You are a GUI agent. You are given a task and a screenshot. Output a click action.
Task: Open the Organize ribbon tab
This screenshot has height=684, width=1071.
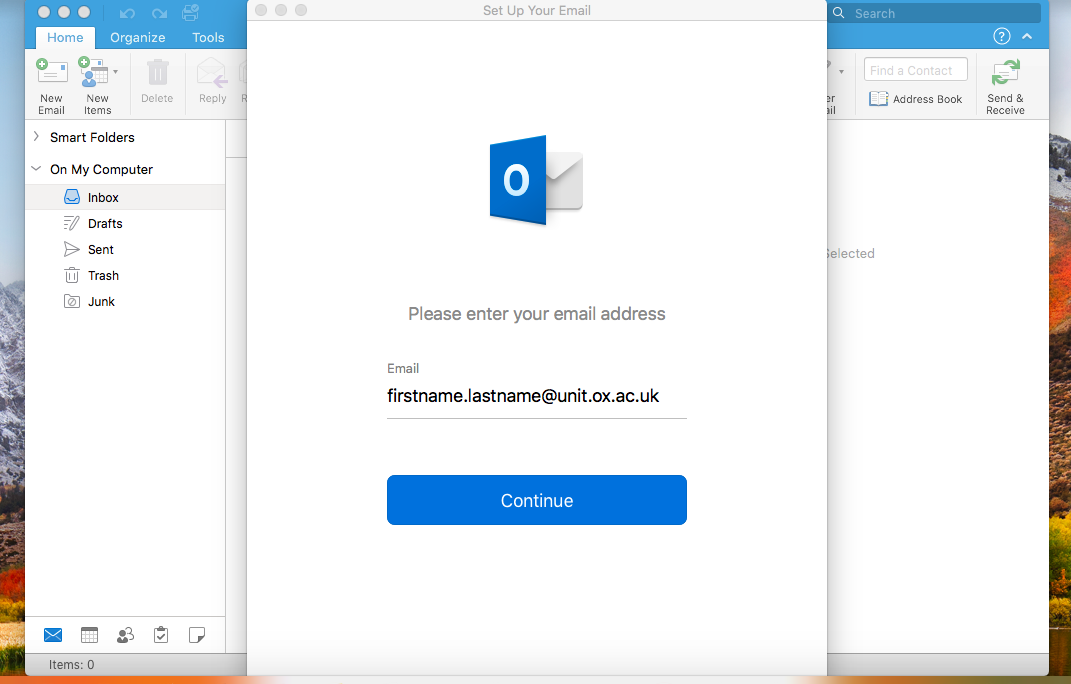pyautogui.click(x=137, y=38)
